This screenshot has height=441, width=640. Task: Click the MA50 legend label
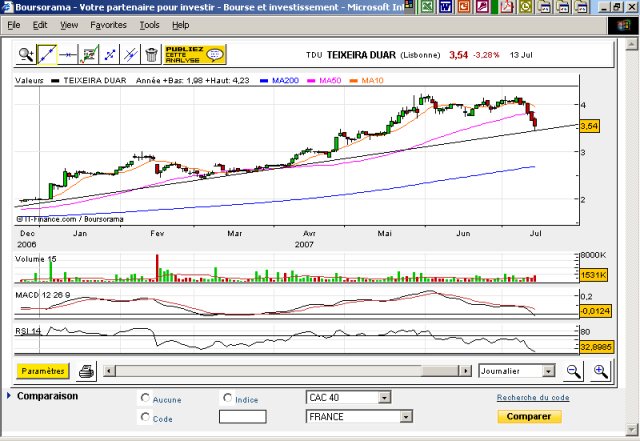point(330,80)
